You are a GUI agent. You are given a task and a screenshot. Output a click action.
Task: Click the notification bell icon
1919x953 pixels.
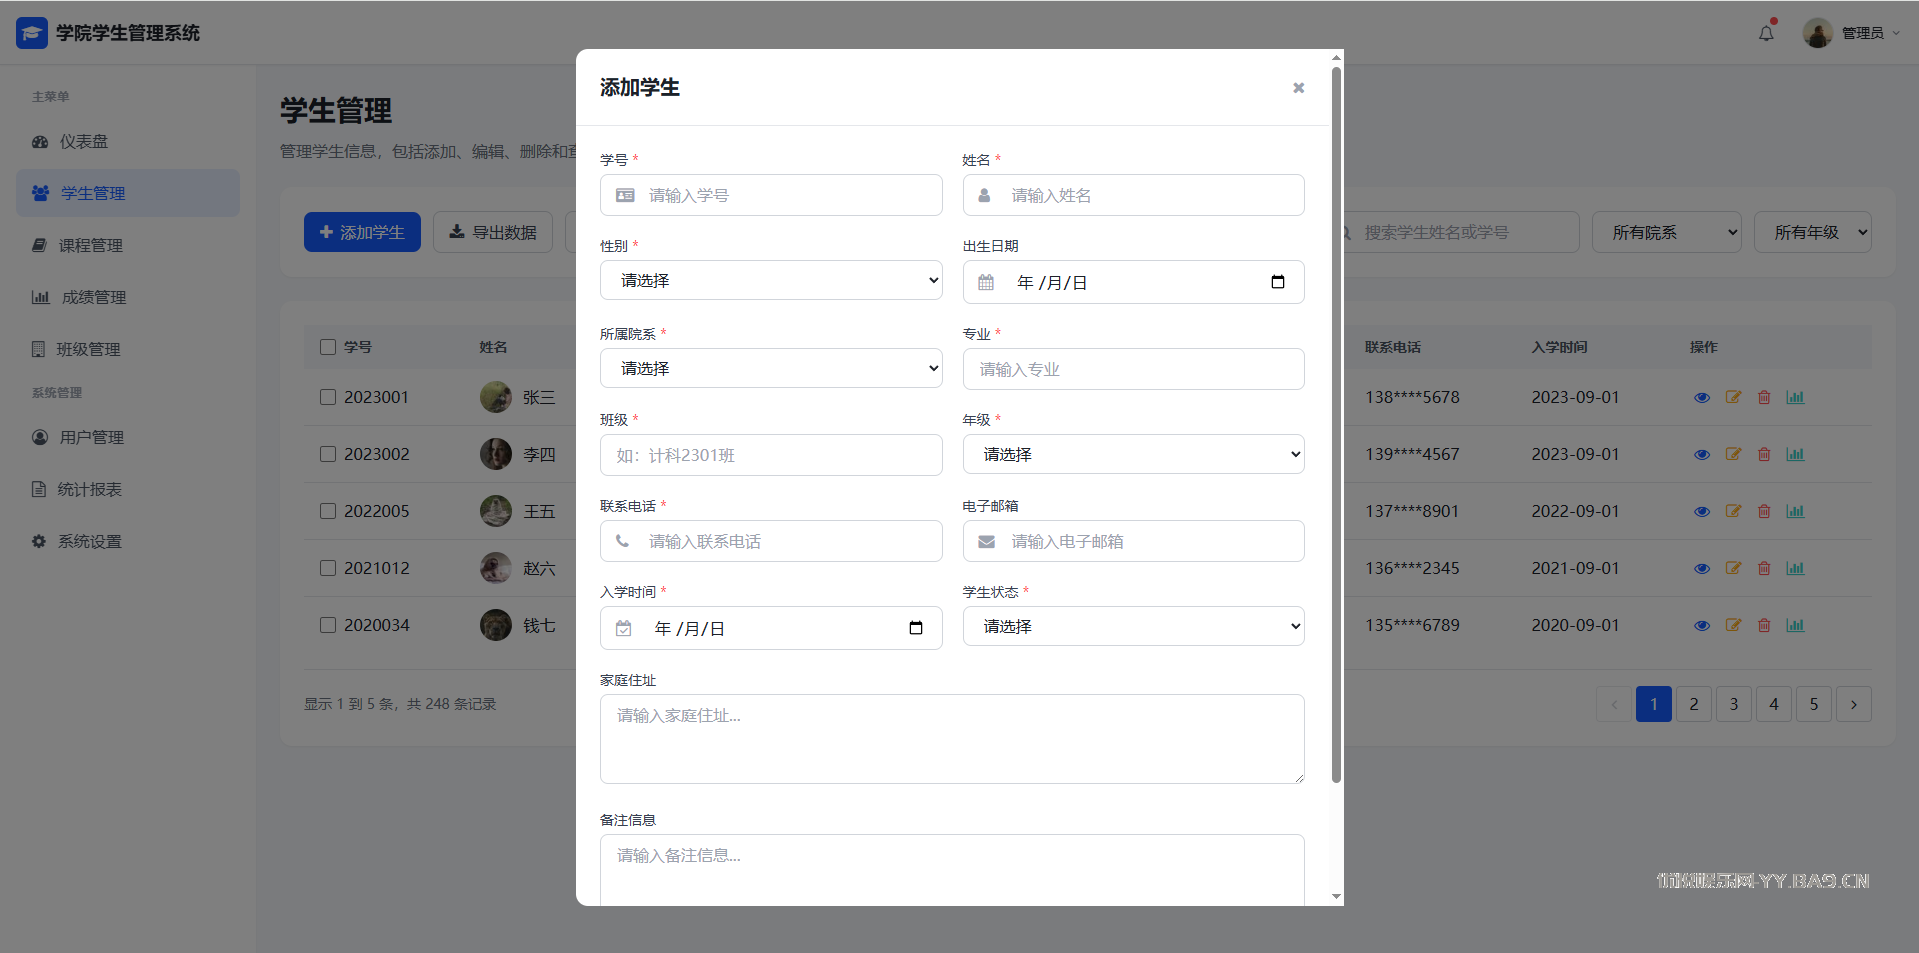pos(1766,33)
